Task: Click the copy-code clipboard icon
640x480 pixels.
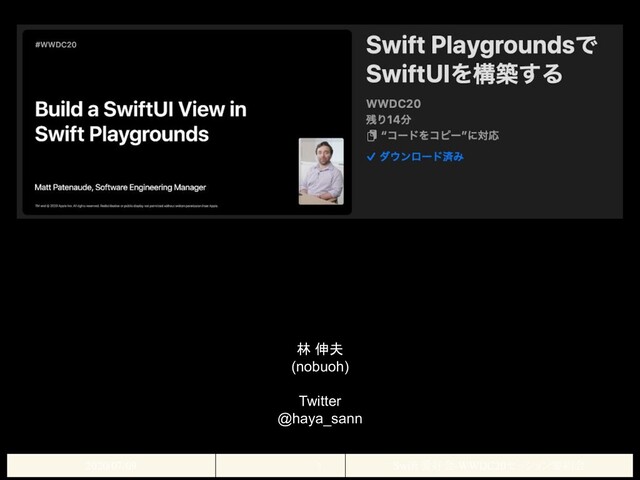Action: click(371, 136)
